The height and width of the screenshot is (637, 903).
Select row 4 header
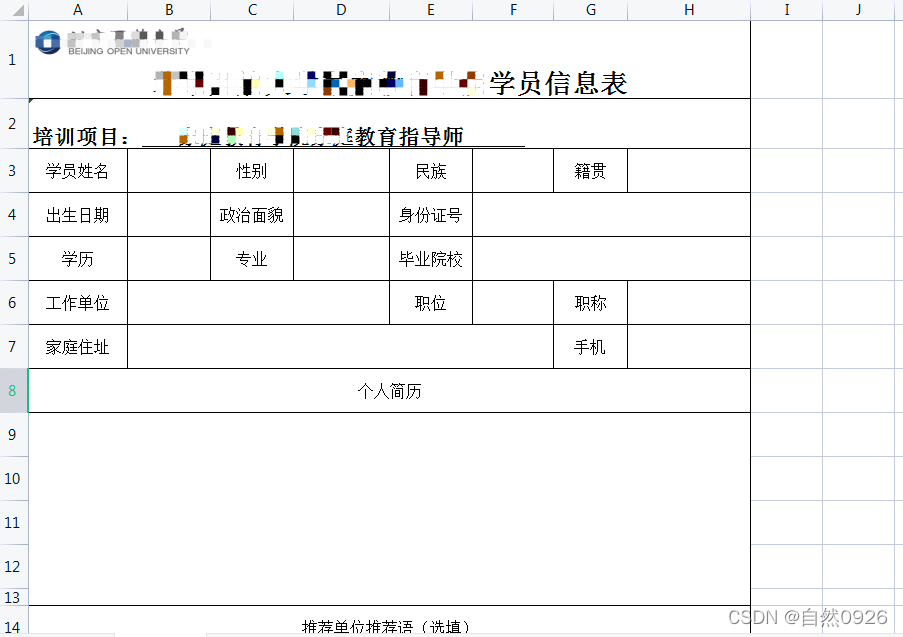pyautogui.click(x=14, y=214)
